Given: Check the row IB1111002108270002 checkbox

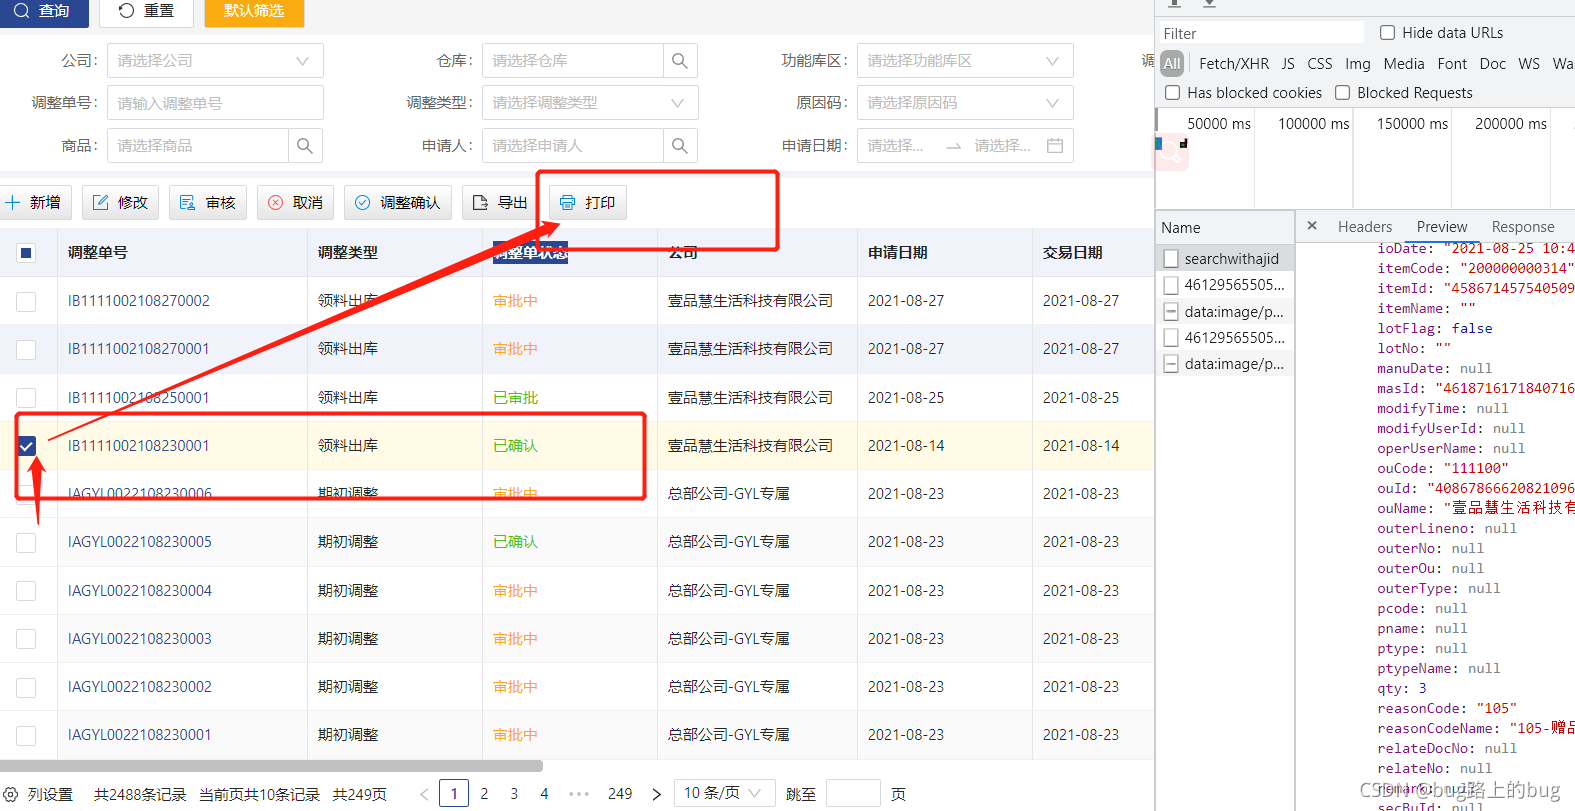Looking at the screenshot, I should 27,301.
